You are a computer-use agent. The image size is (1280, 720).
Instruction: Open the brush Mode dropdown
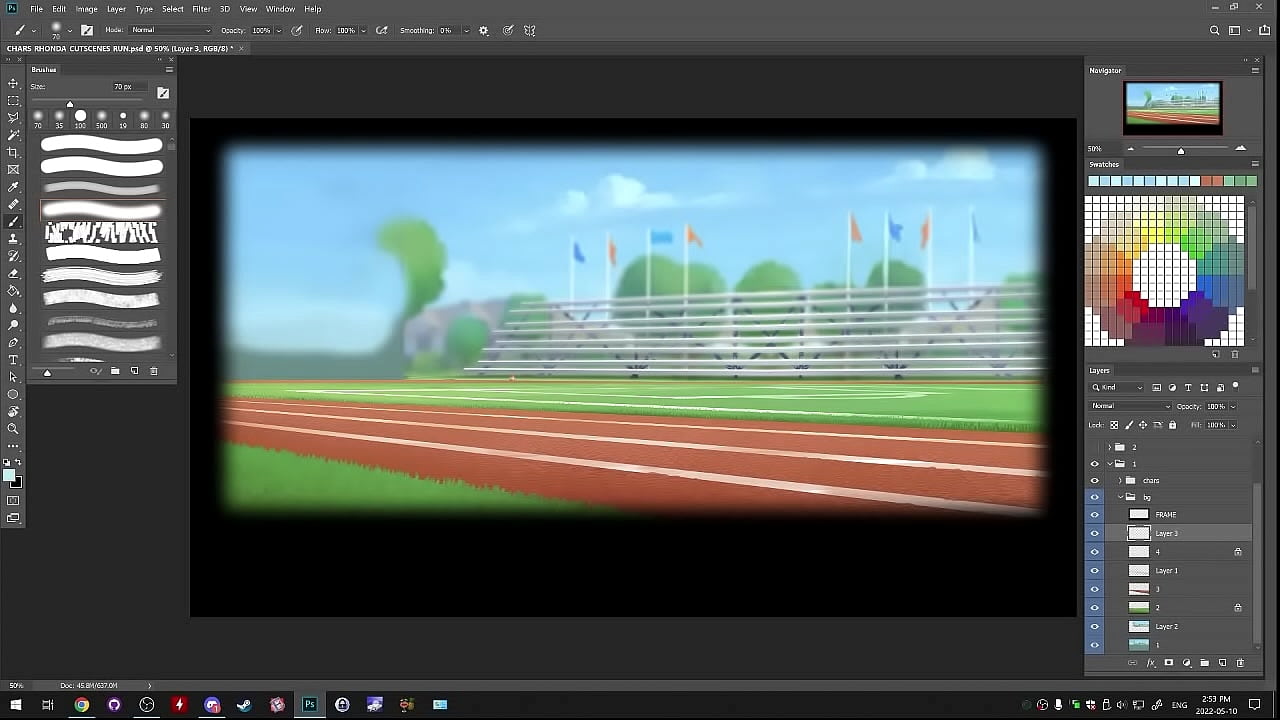coord(171,31)
